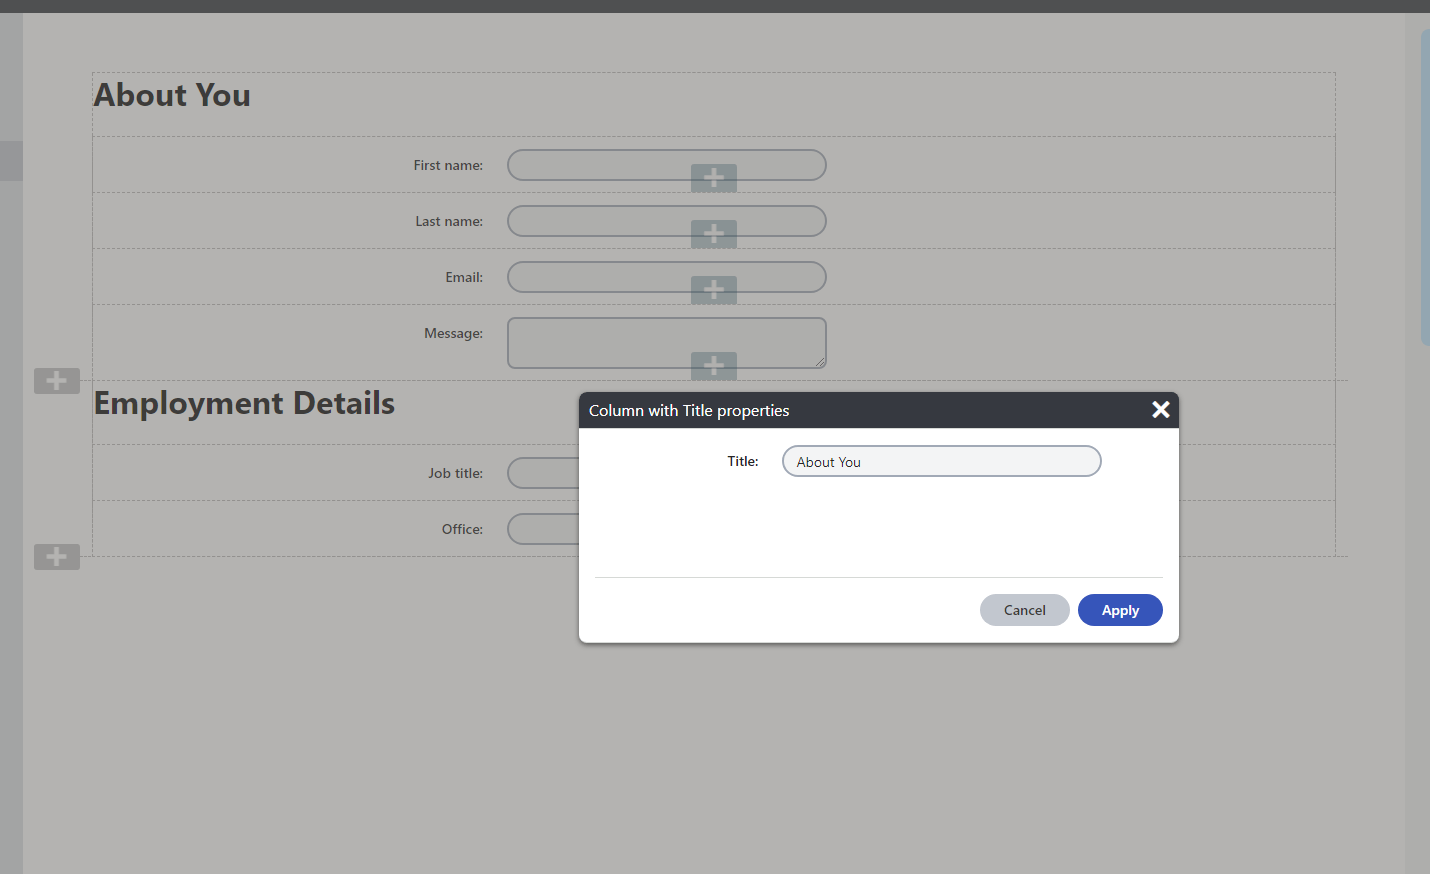Click the vertical scrollbar on right edge
This screenshot has width=1430, height=874.
[x=1425, y=188]
